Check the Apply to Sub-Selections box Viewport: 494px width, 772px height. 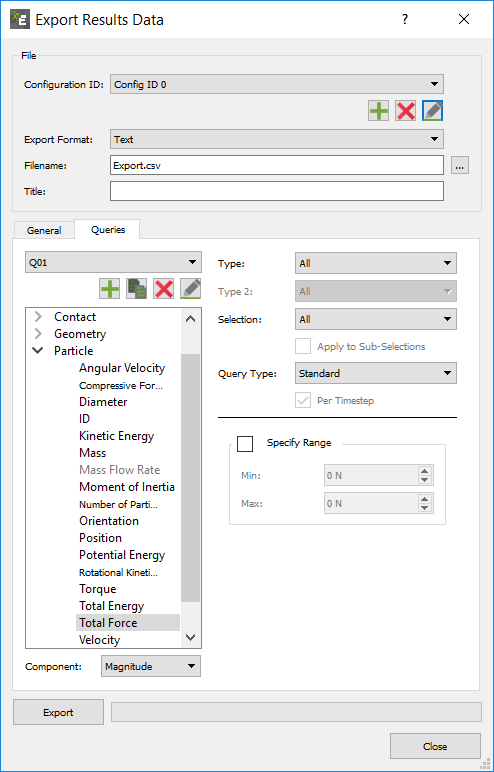303,346
